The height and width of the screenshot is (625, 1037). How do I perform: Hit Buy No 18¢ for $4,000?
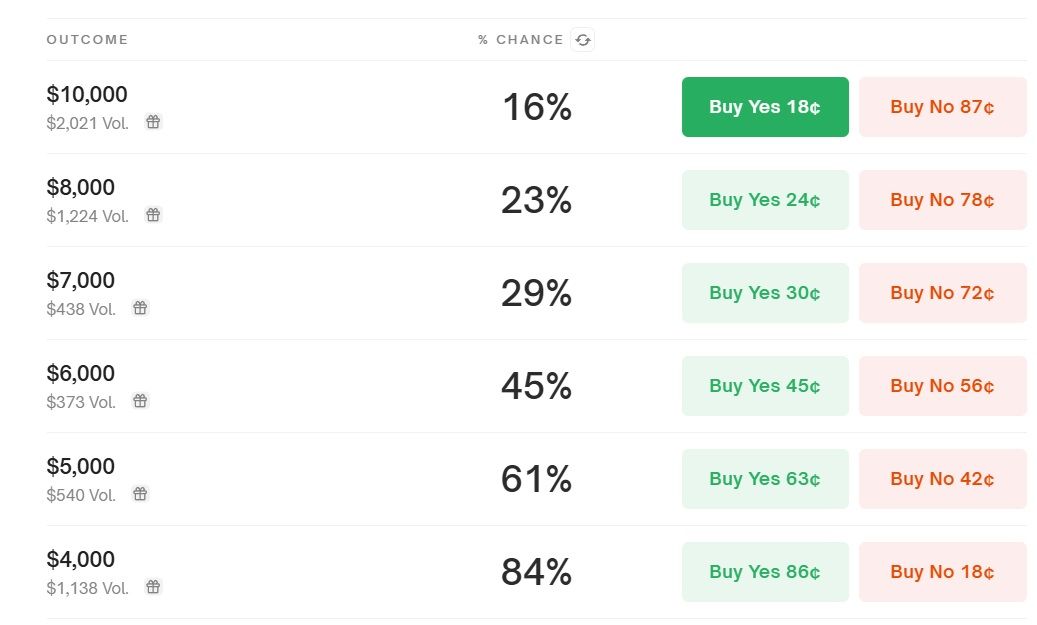coord(942,572)
